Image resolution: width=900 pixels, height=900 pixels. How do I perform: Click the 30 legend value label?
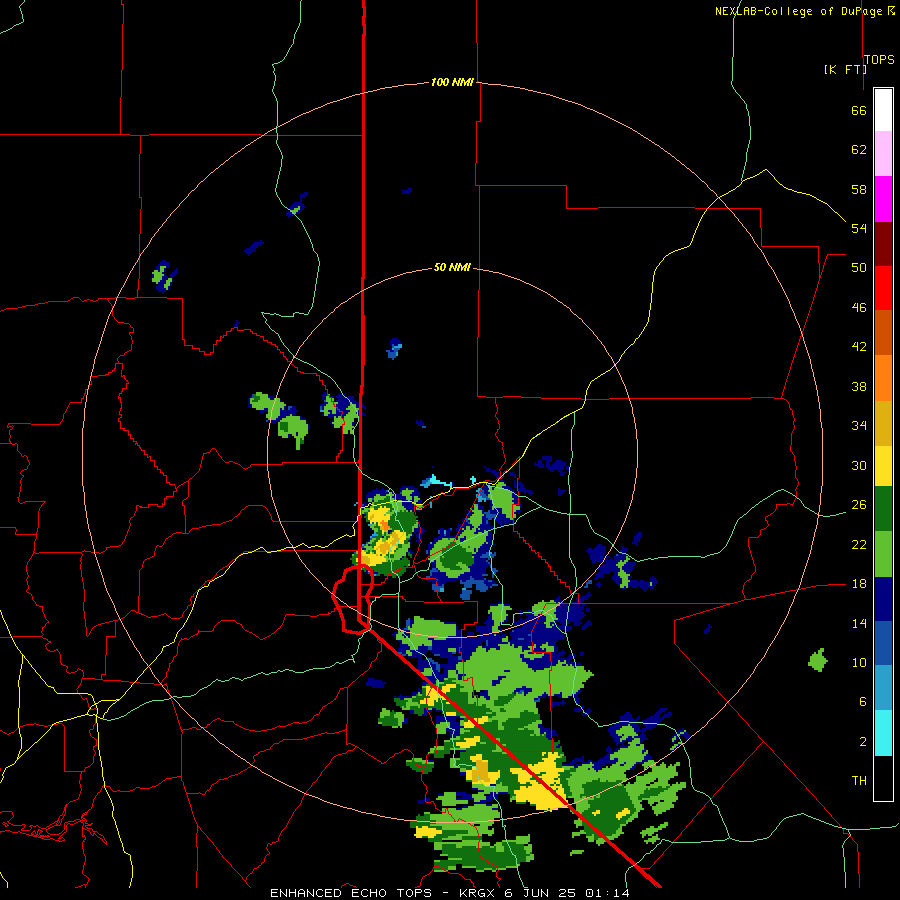click(x=859, y=465)
